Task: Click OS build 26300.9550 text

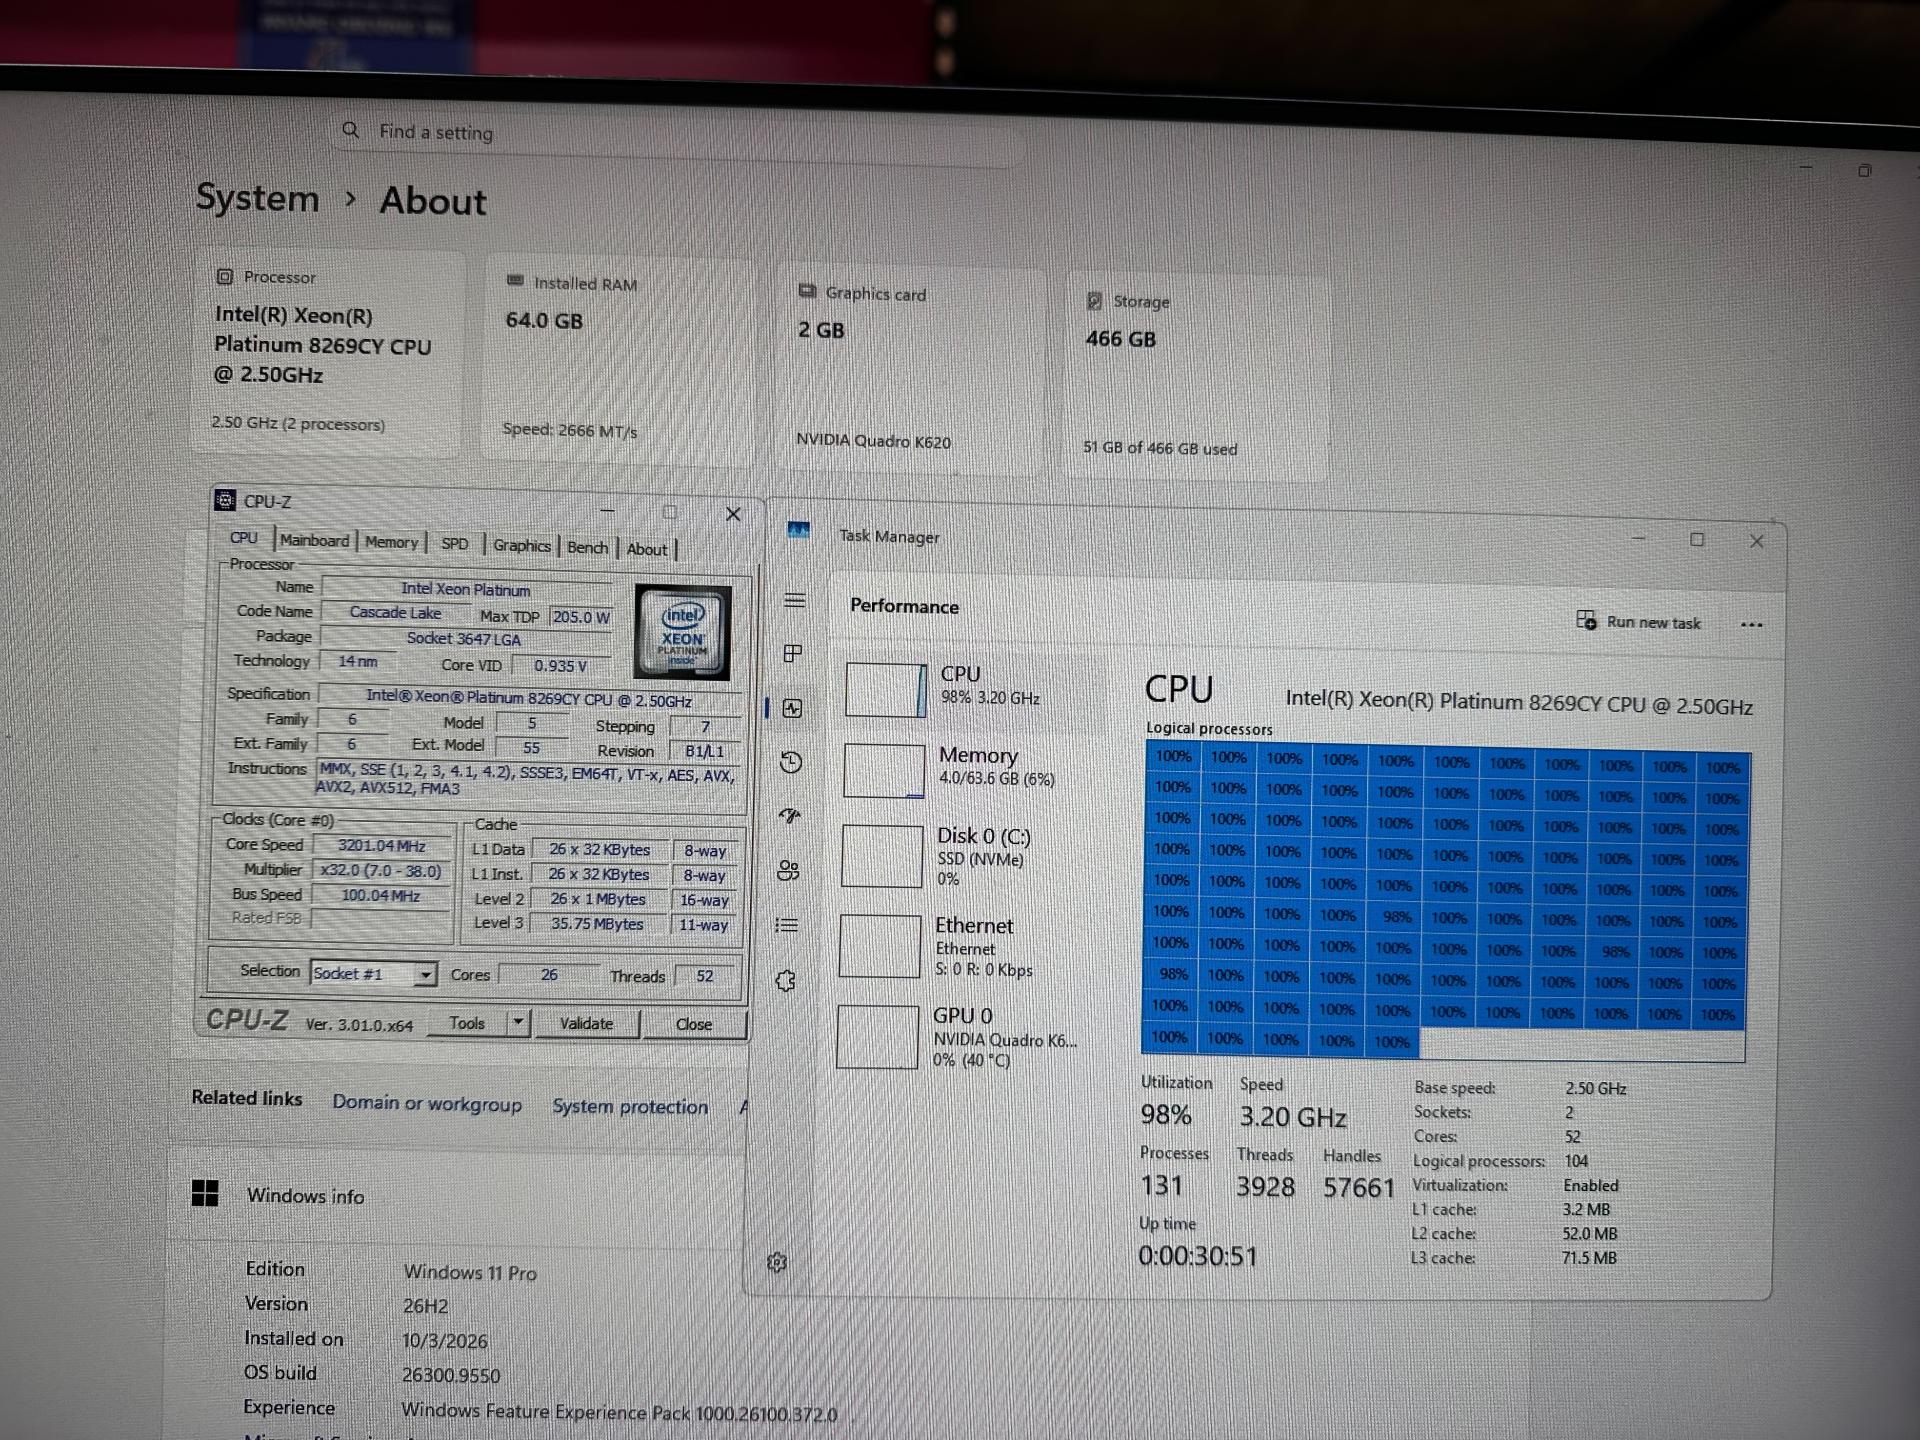Action: click(x=451, y=1375)
